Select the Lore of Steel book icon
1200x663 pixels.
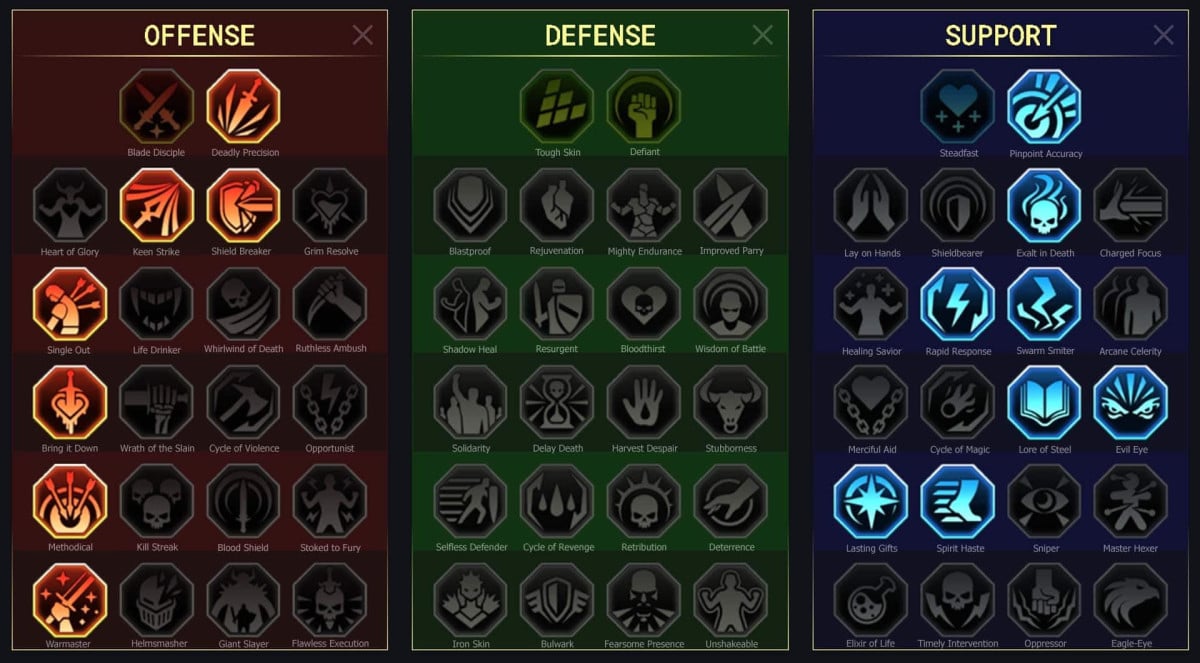coord(1045,403)
